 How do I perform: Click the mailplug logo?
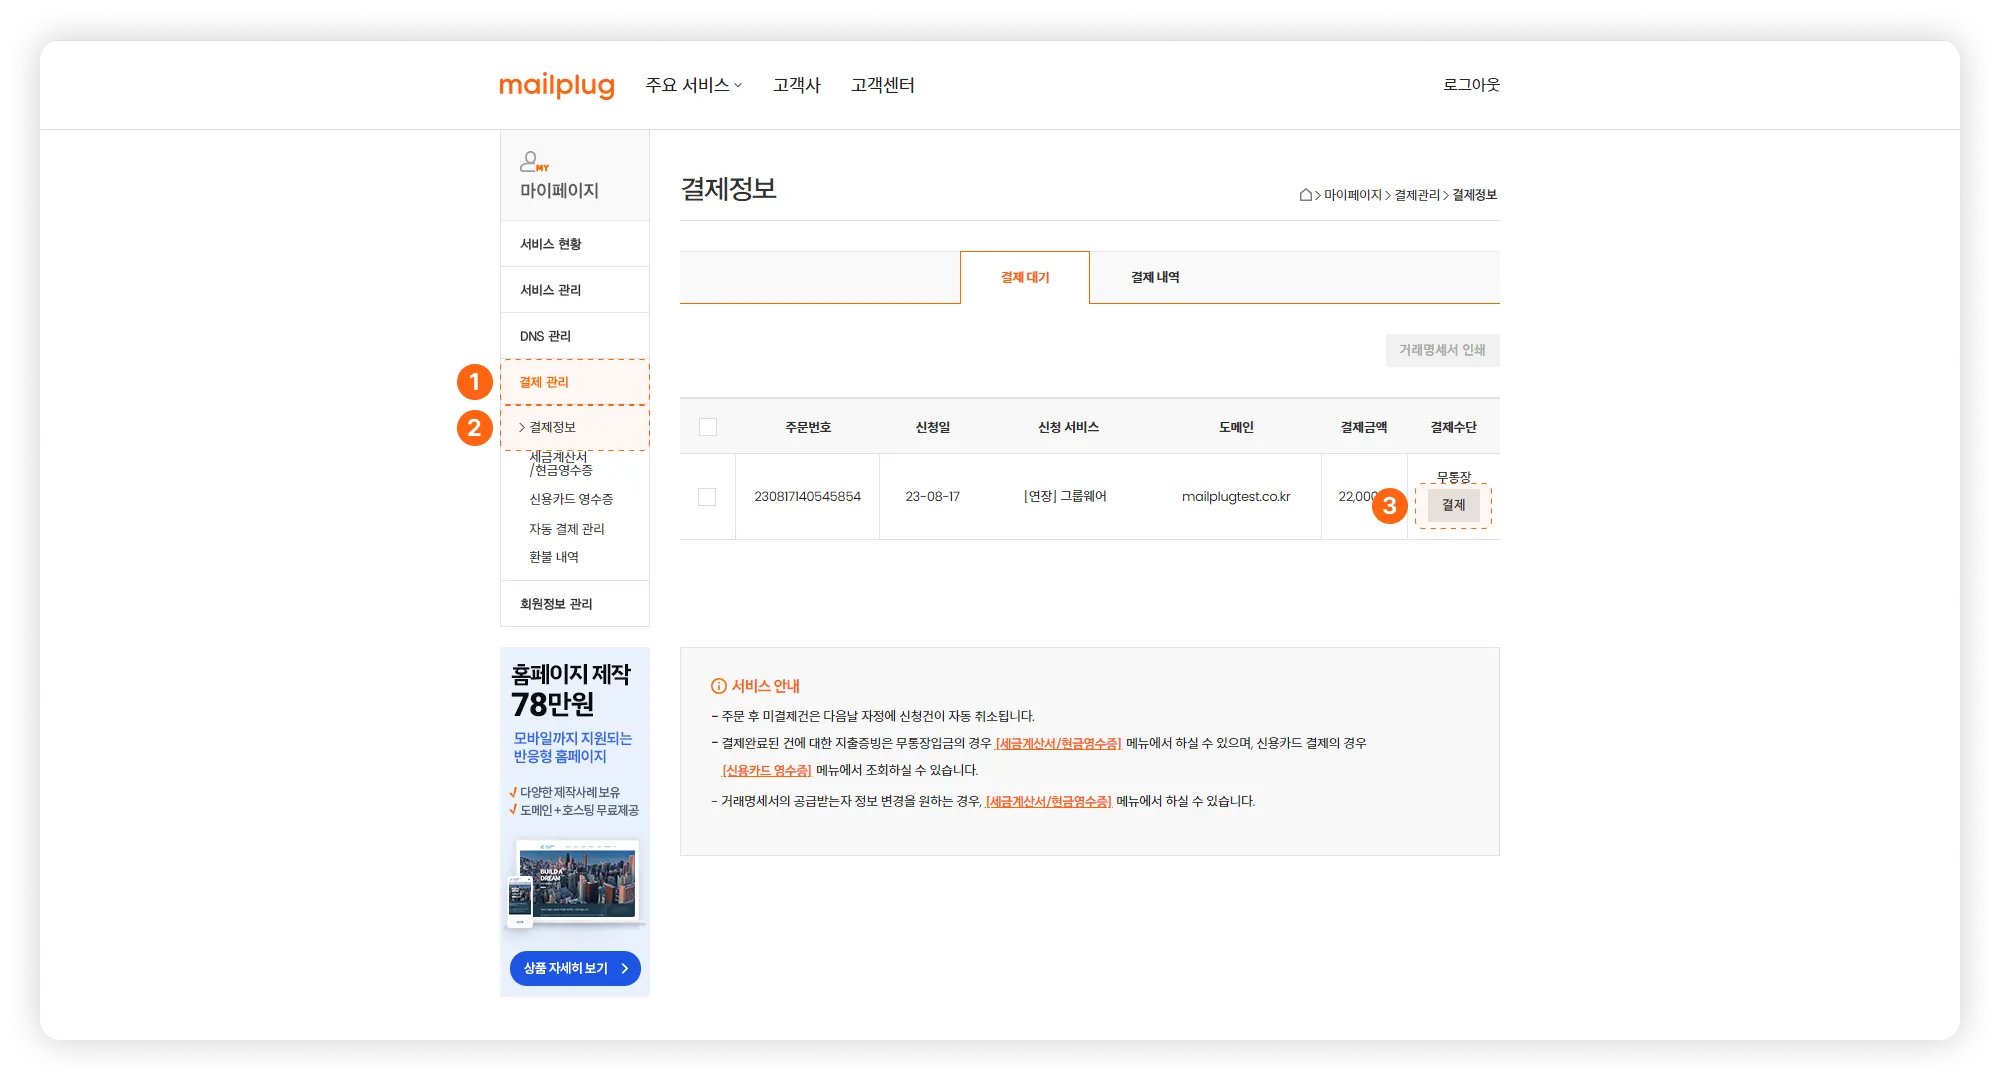[x=556, y=85]
